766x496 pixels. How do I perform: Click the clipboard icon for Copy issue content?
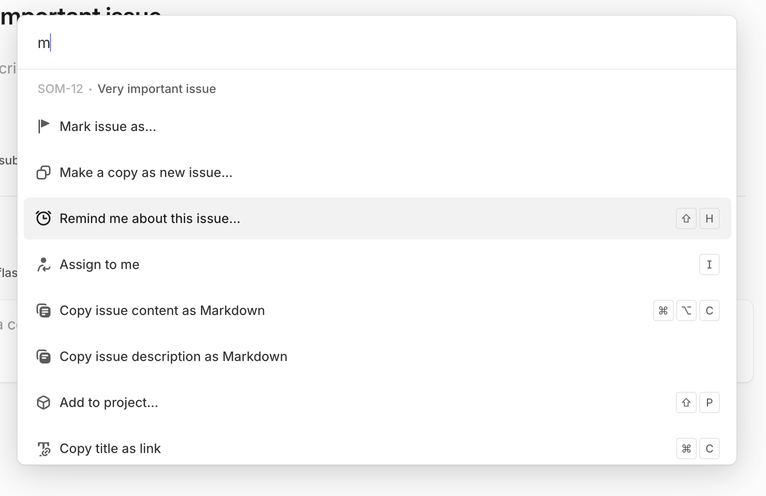pos(43,310)
